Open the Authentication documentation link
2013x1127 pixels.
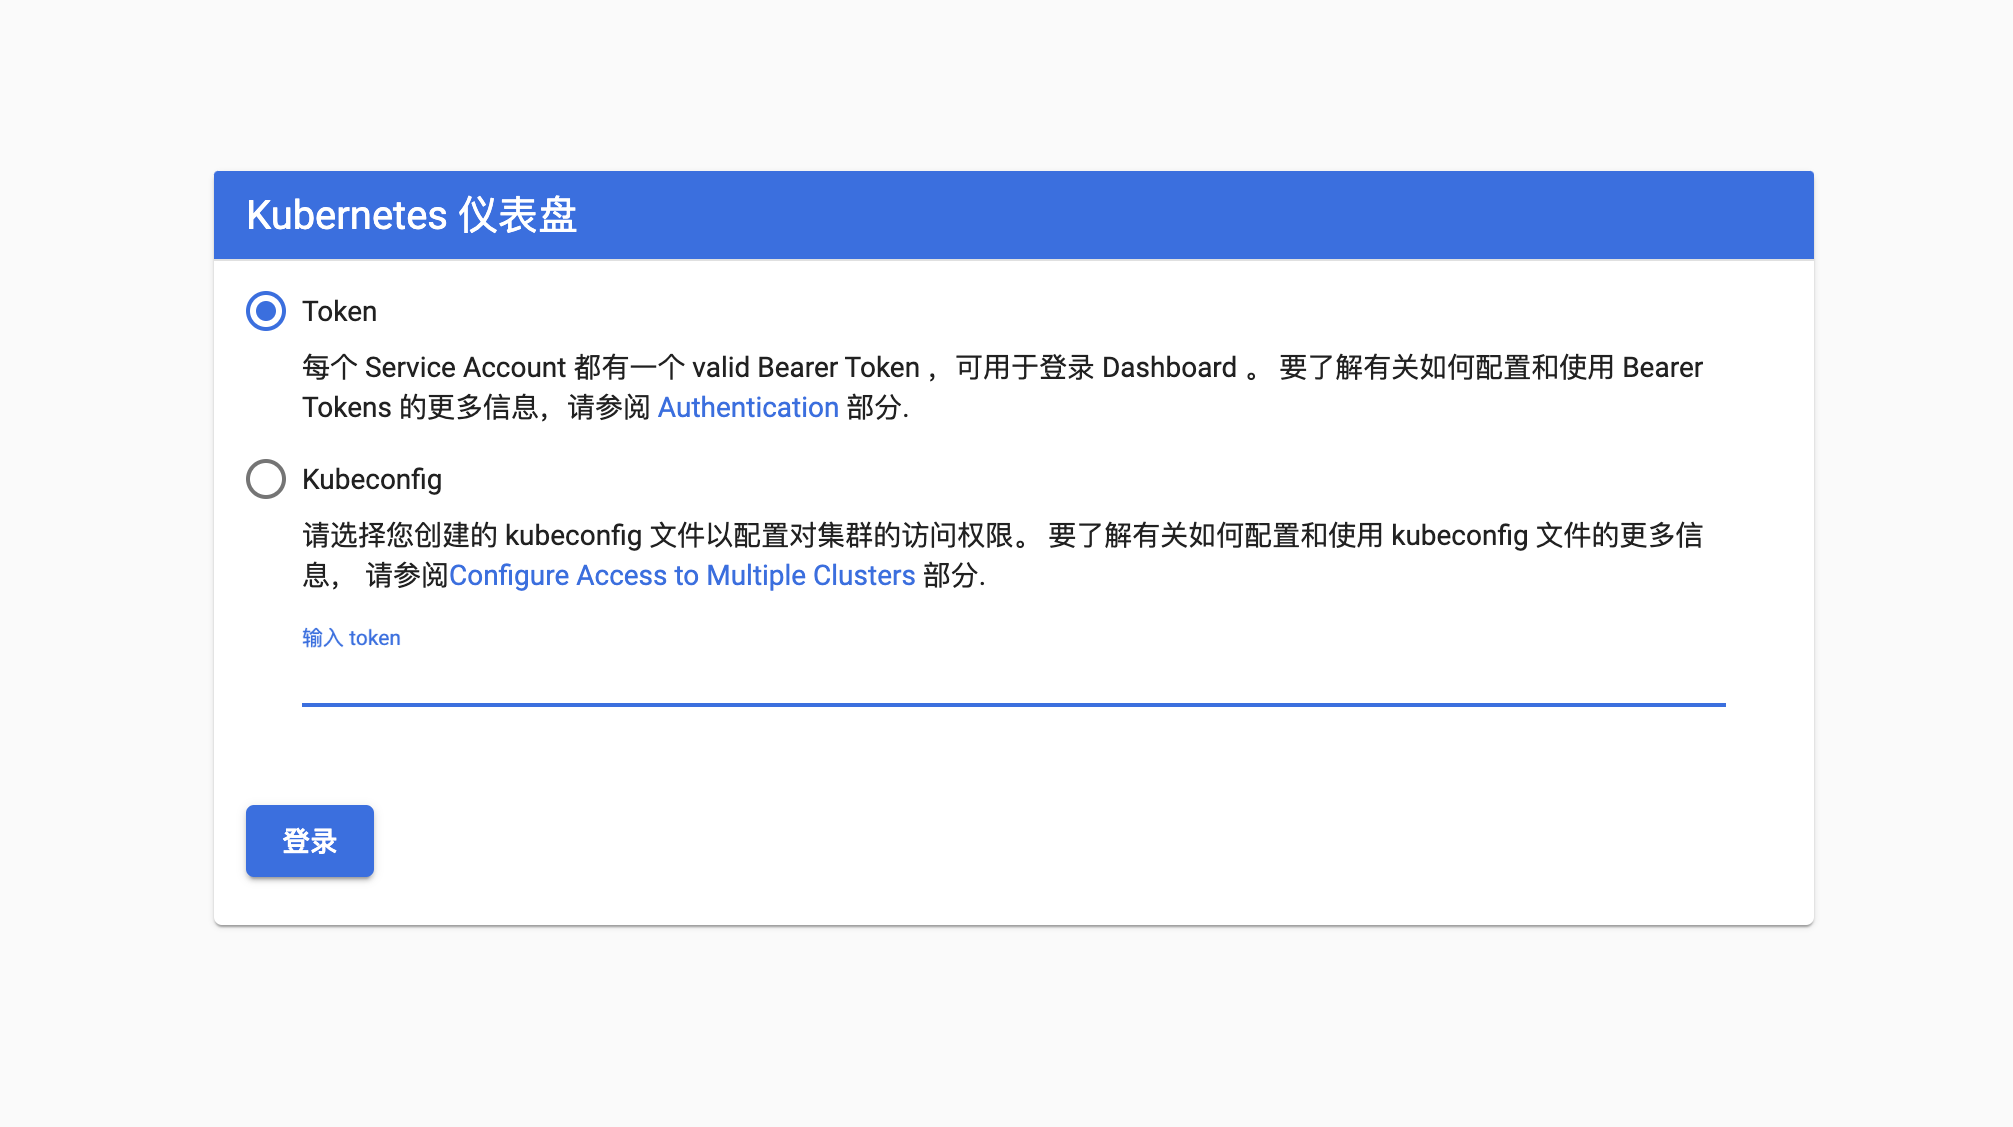(747, 407)
